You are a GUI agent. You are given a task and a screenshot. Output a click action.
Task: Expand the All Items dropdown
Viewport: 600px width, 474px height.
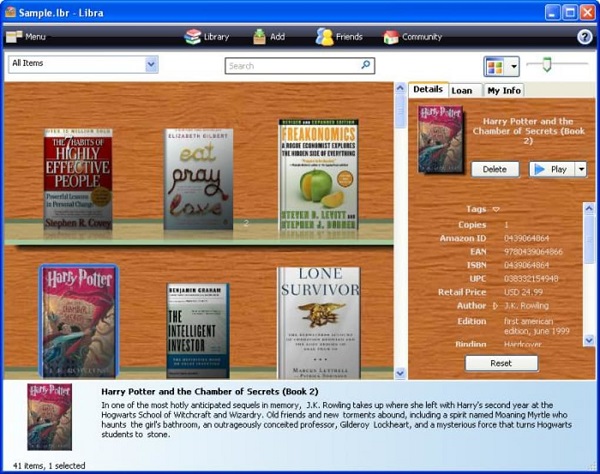click(151, 65)
